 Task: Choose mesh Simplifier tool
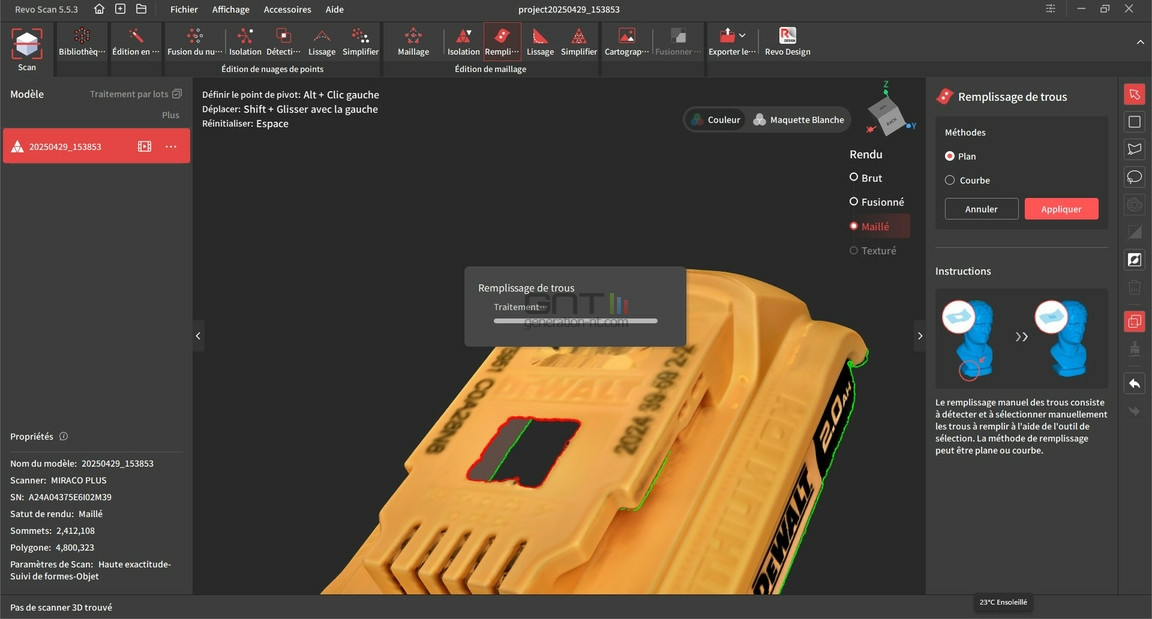(579, 42)
